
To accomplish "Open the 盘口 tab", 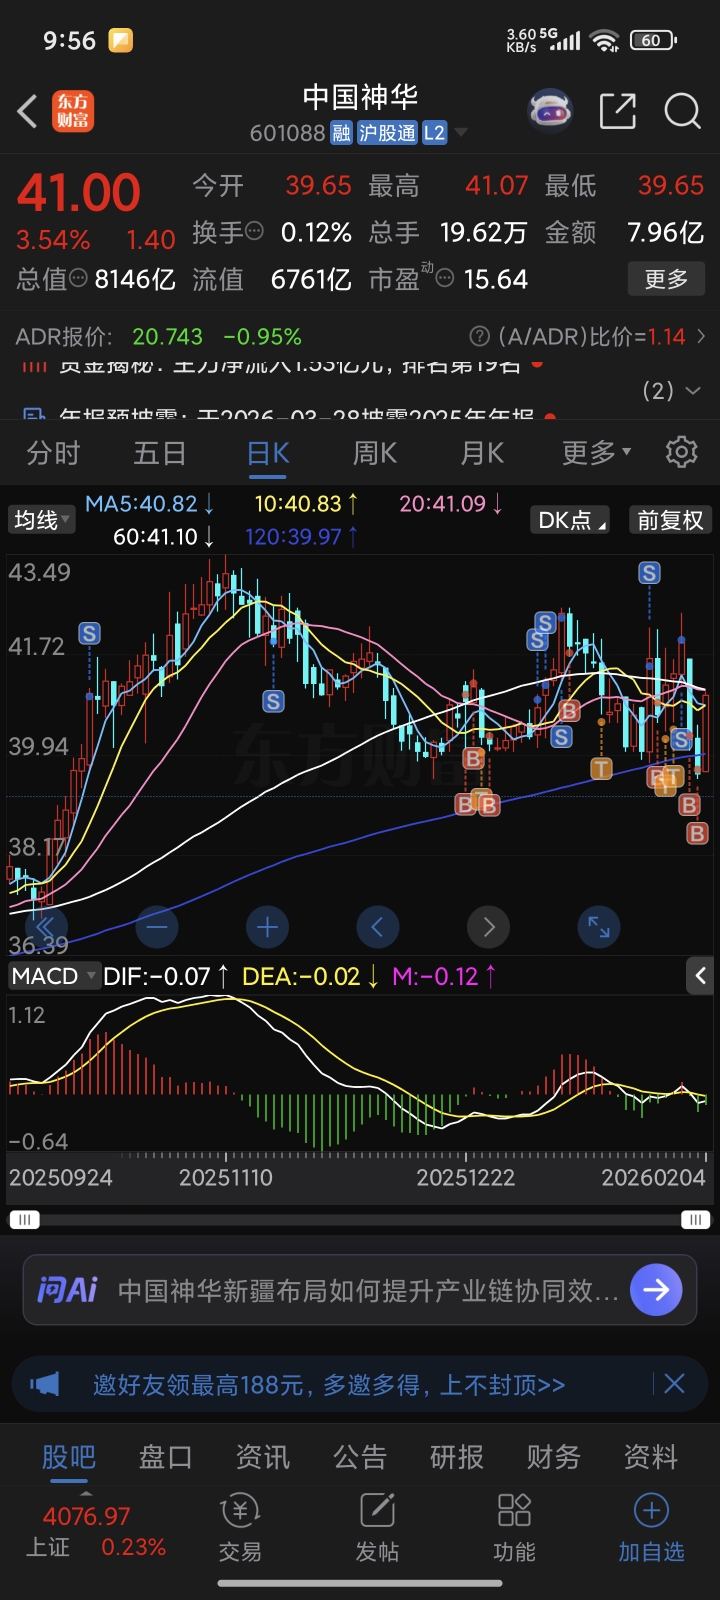I will click(x=166, y=1456).
